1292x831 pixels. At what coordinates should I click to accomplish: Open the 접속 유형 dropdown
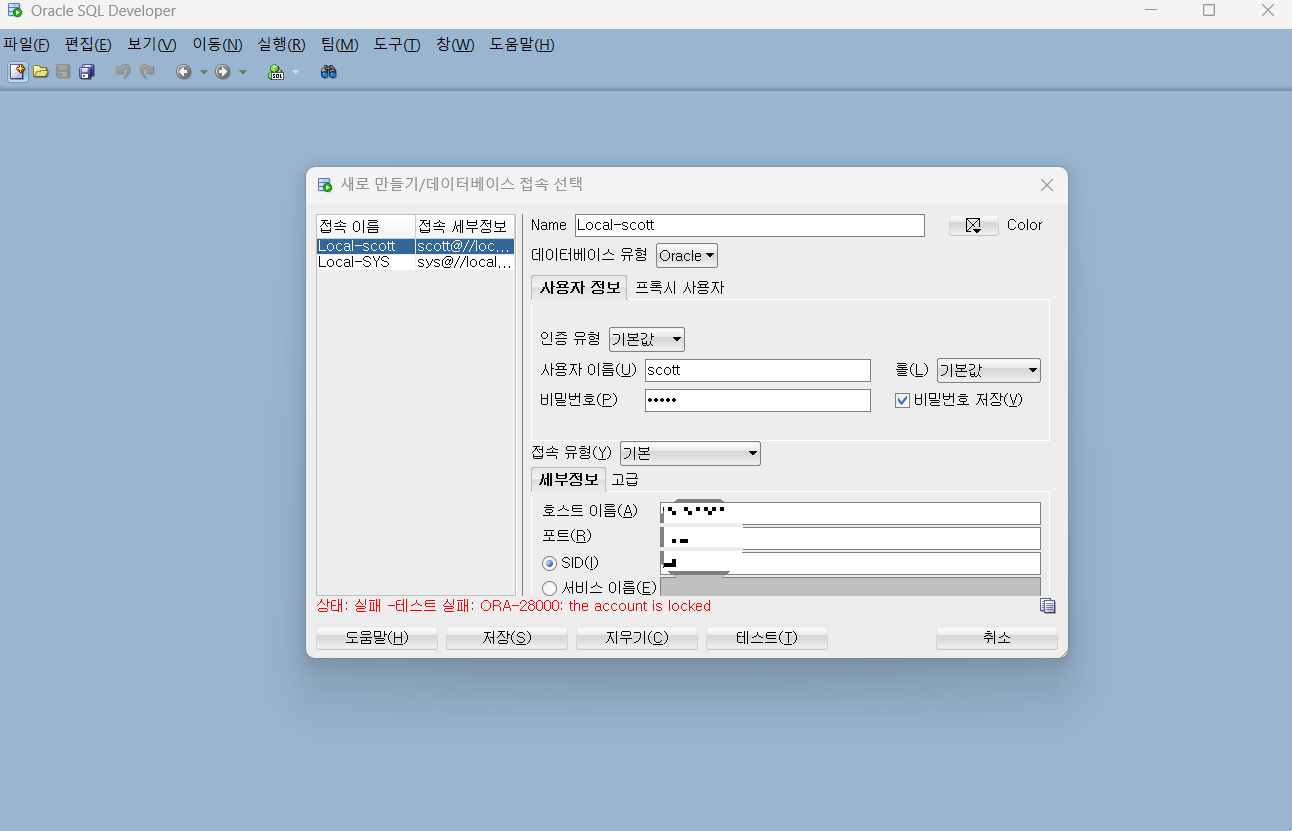(x=690, y=454)
